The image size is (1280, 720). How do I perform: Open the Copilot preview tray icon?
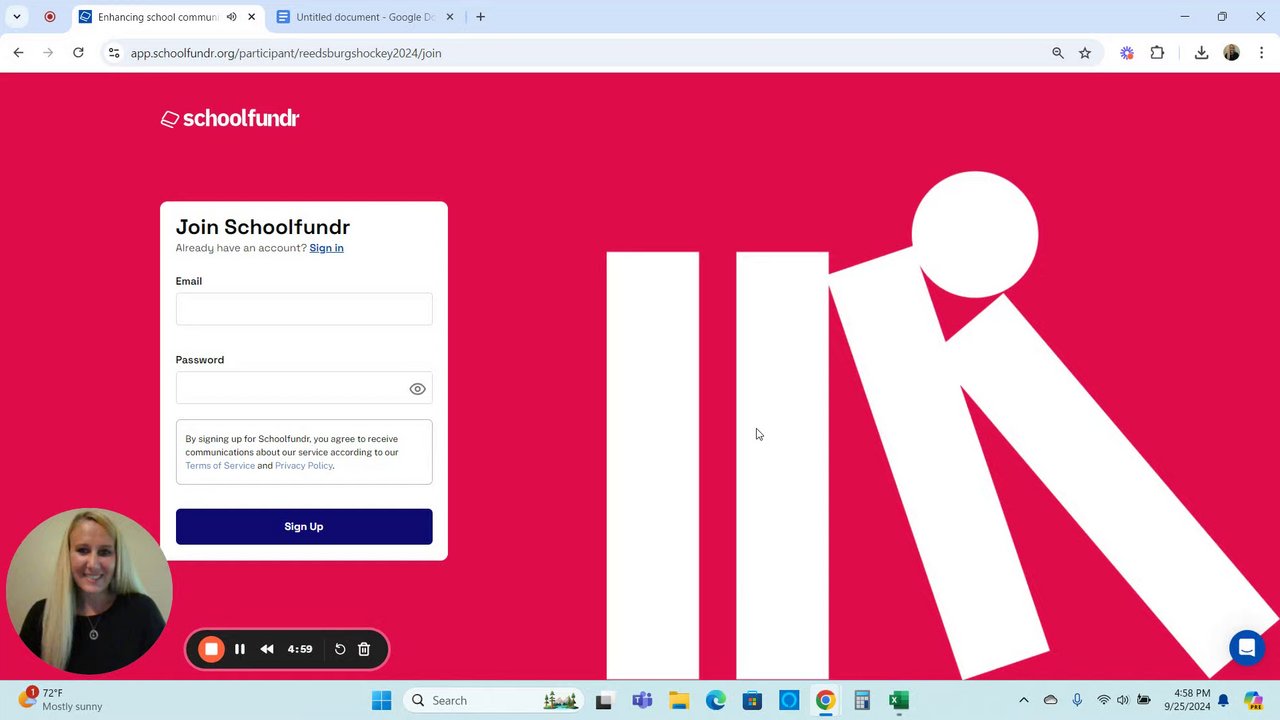click(1254, 701)
